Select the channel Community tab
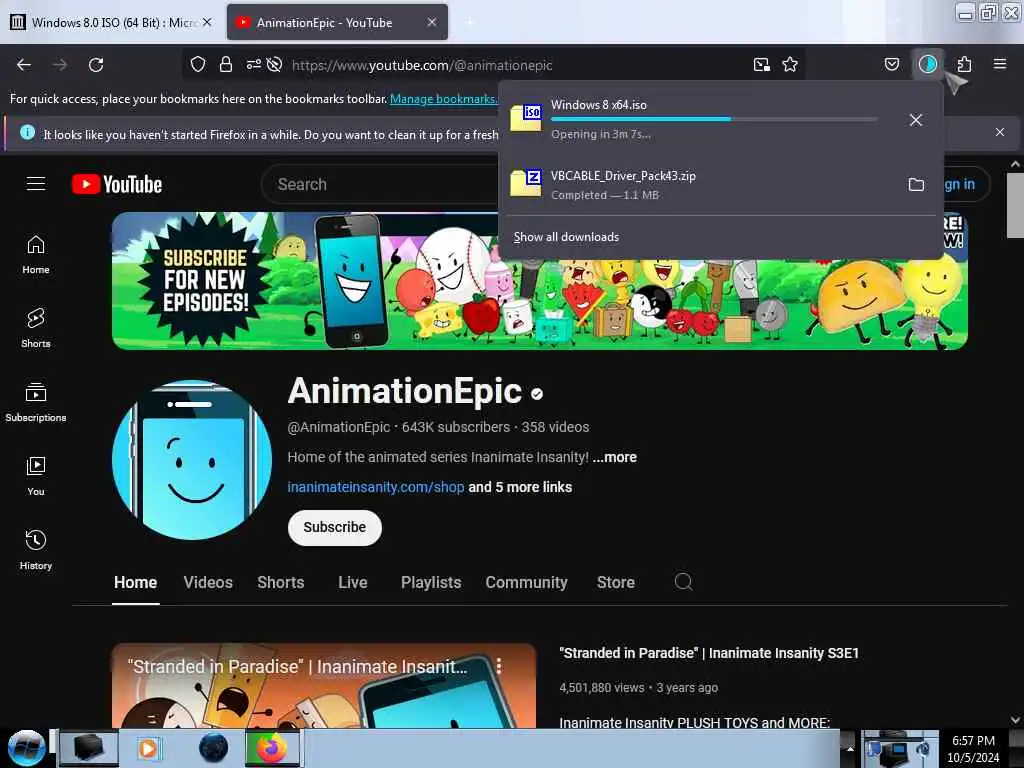Viewport: 1024px width, 768px height. (x=526, y=583)
